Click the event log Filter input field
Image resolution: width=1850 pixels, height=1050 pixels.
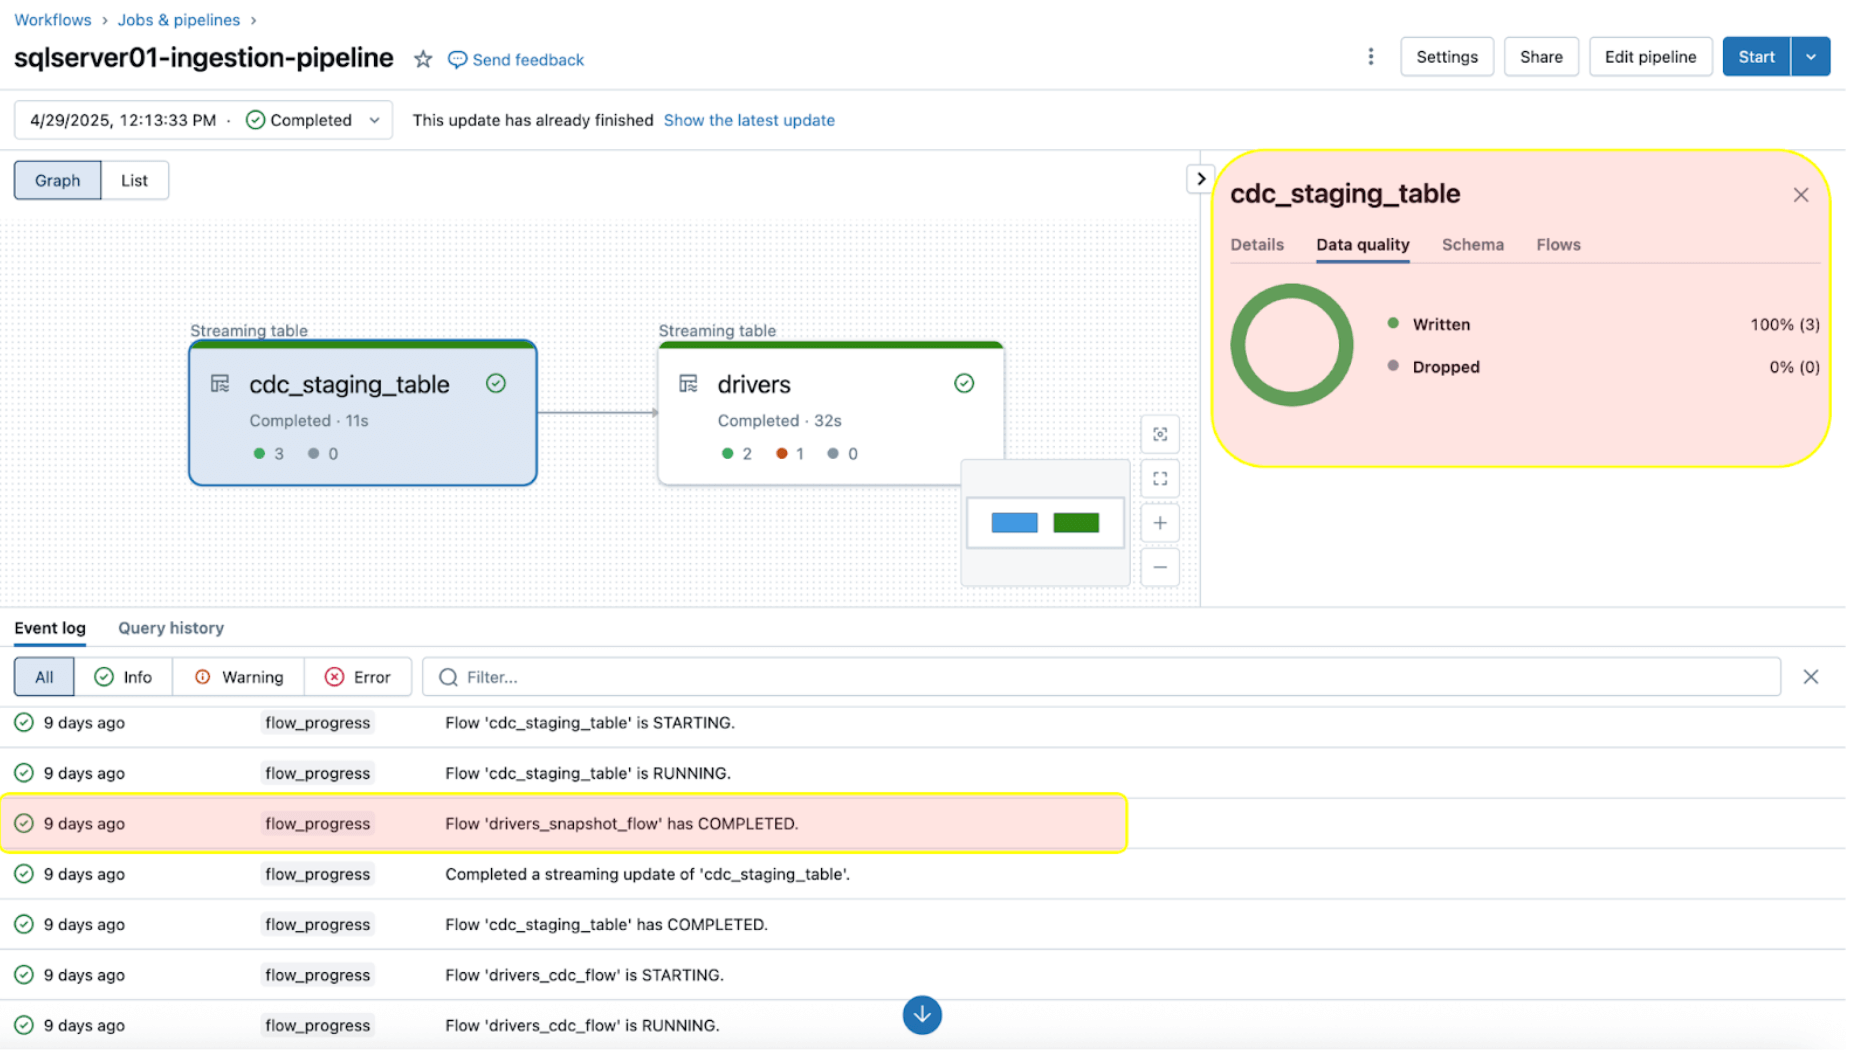[x=1100, y=677]
